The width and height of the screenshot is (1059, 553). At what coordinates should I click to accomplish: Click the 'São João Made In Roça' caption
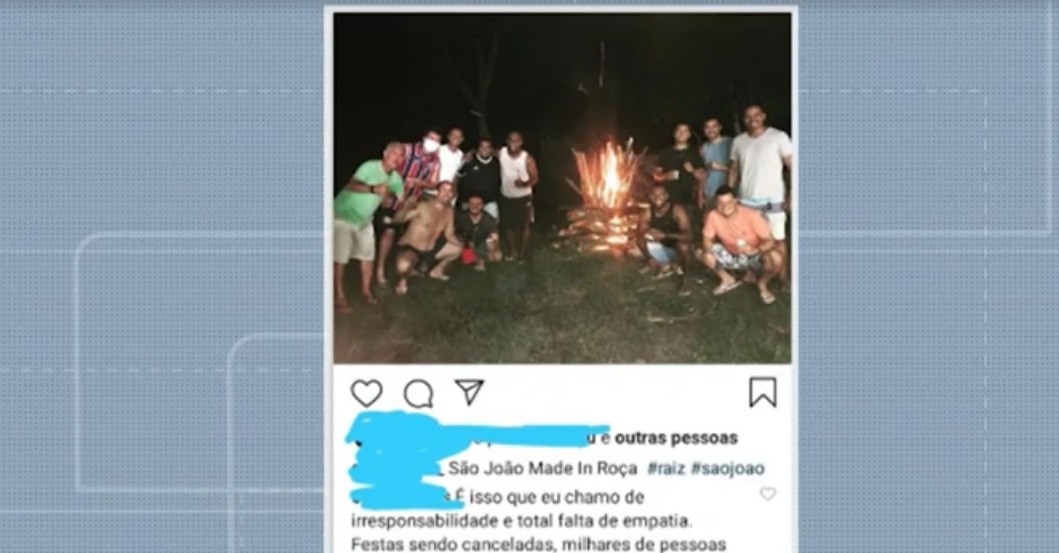[x=542, y=468]
